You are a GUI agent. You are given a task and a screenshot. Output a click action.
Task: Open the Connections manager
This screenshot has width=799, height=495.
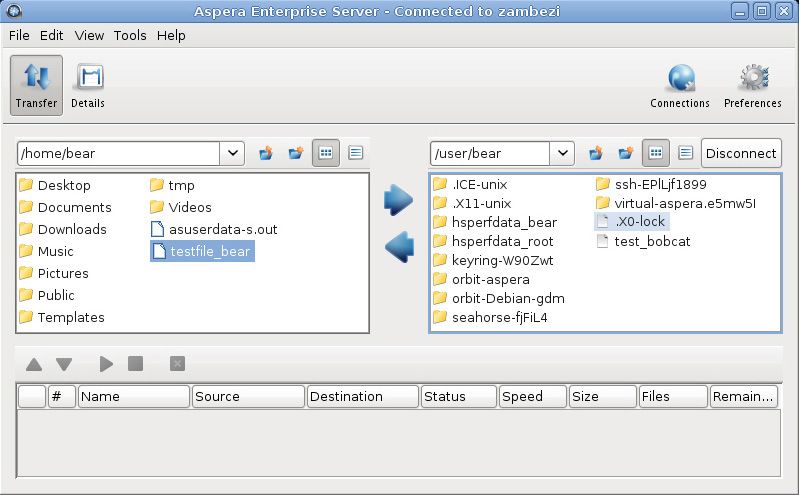(680, 86)
